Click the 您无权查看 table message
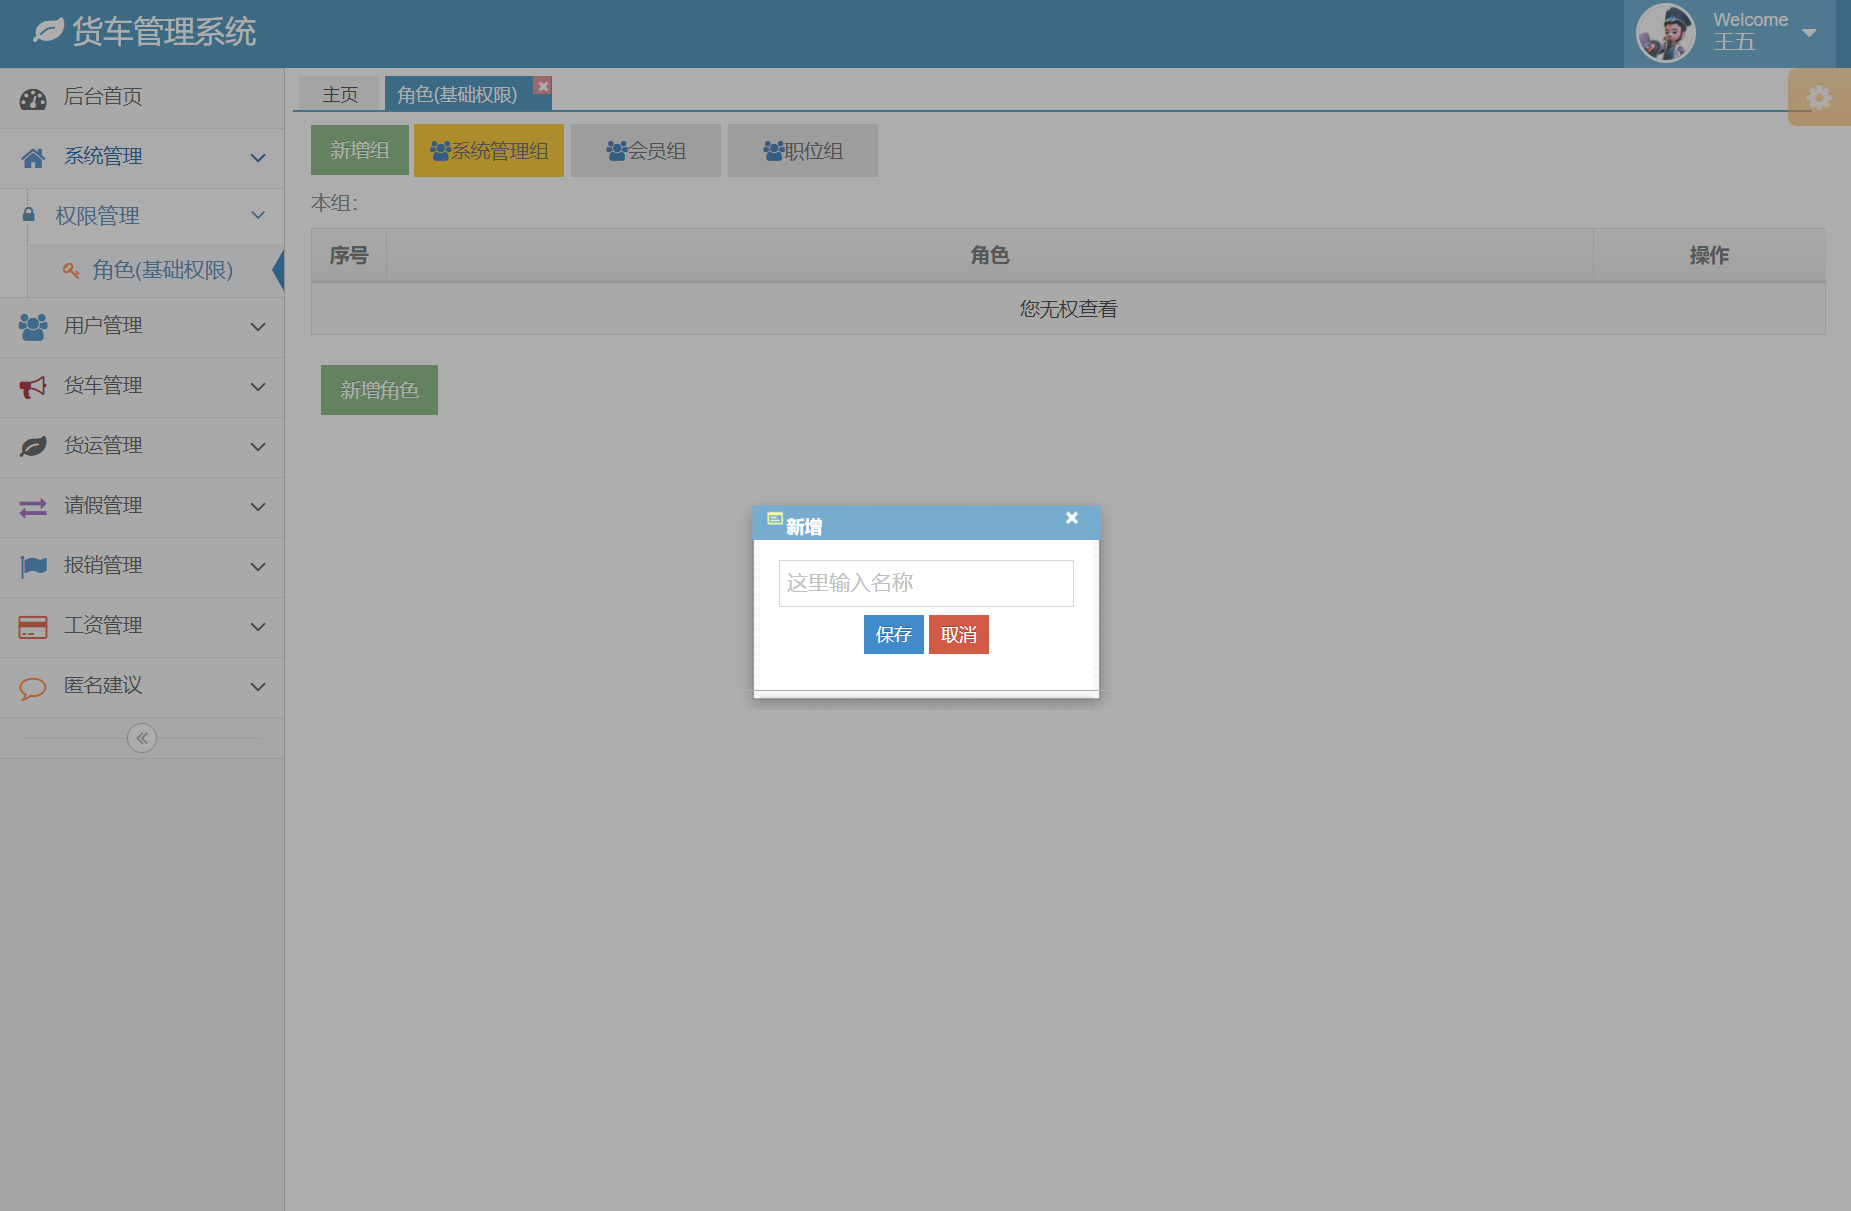This screenshot has width=1851, height=1211. click(1068, 309)
